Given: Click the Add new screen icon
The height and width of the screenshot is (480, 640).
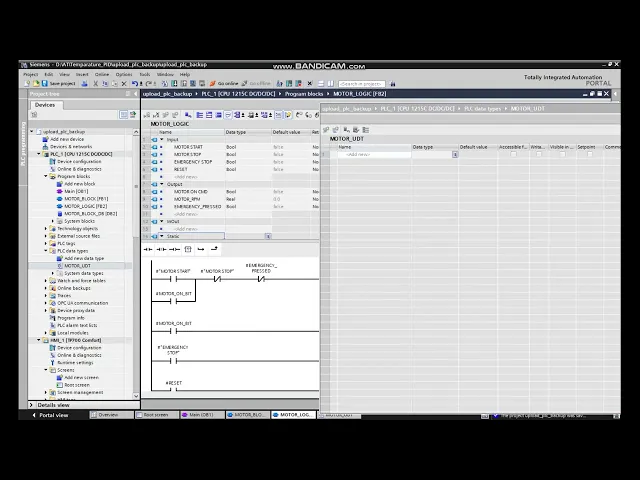Looking at the screenshot, I should click(60, 378).
